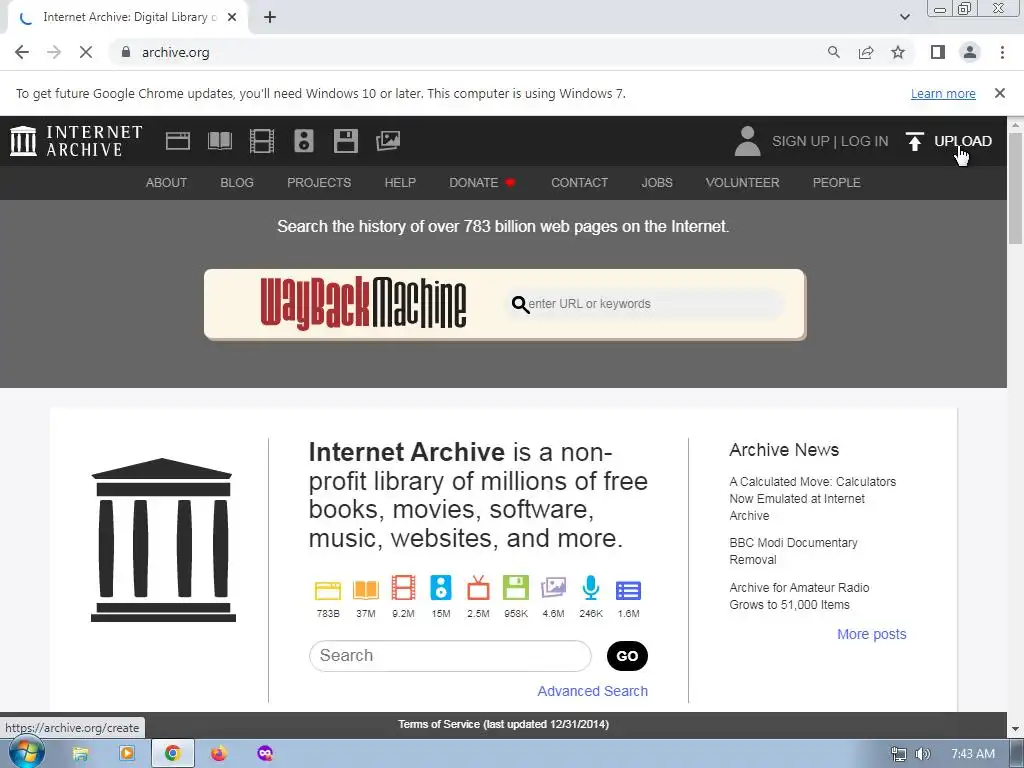The image size is (1024, 768).
Task: Click the GO search button
Action: [x=627, y=656]
